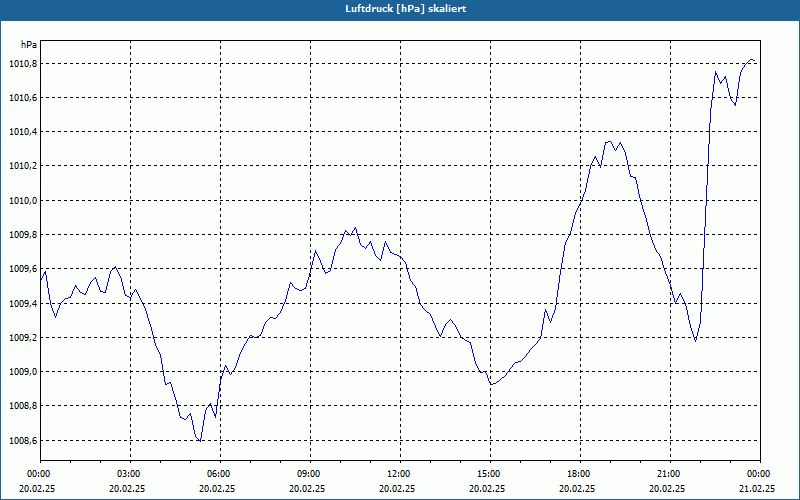The height and width of the screenshot is (500, 800).
Task: Click the 1010,2 y-axis value
Action: point(23,166)
